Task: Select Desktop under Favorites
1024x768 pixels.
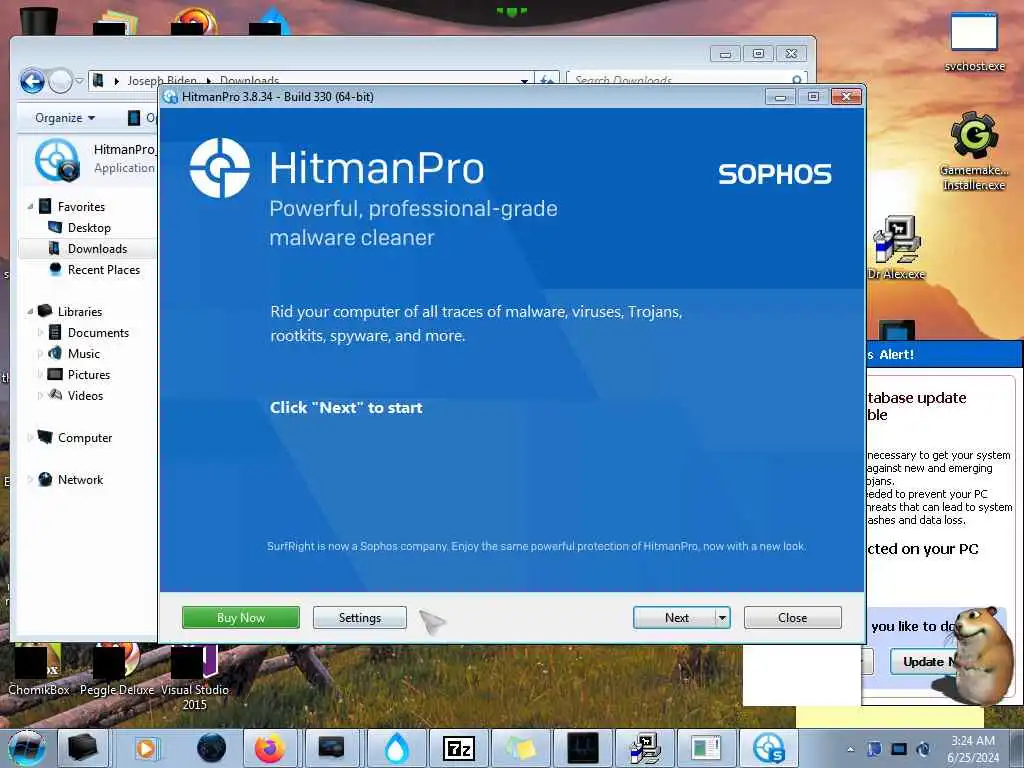Action: (89, 228)
